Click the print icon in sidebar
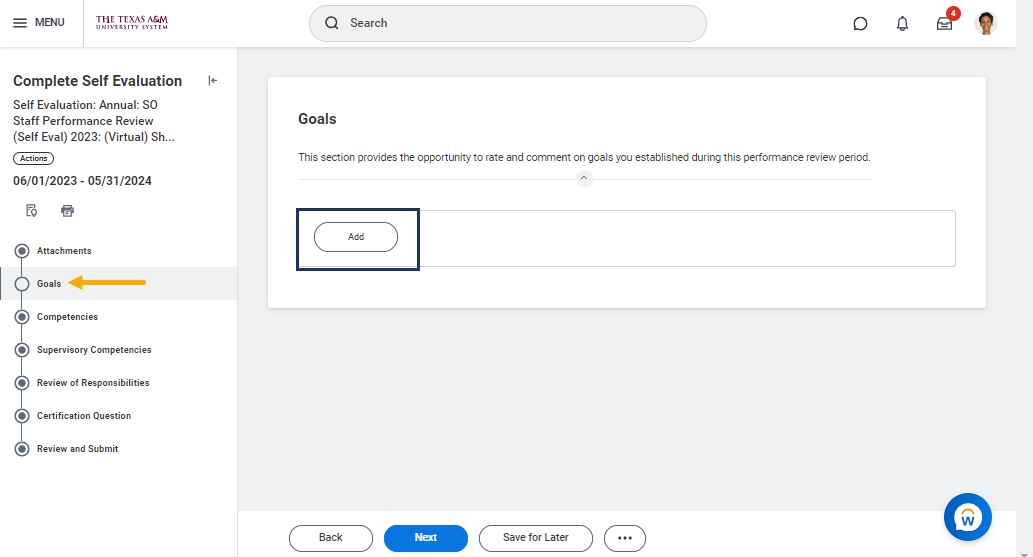The image size is (1033, 557). [68, 211]
